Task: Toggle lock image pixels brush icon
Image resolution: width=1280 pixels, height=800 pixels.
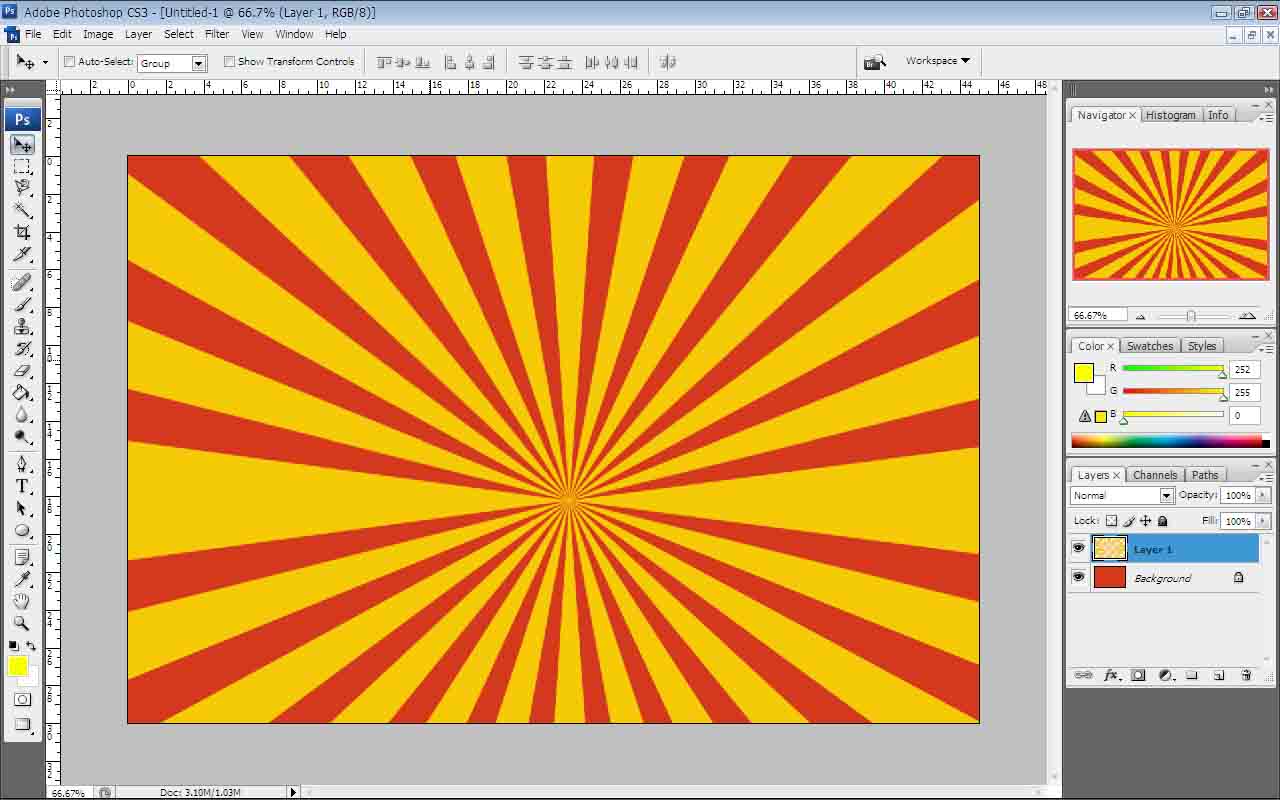Action: coord(1129,521)
